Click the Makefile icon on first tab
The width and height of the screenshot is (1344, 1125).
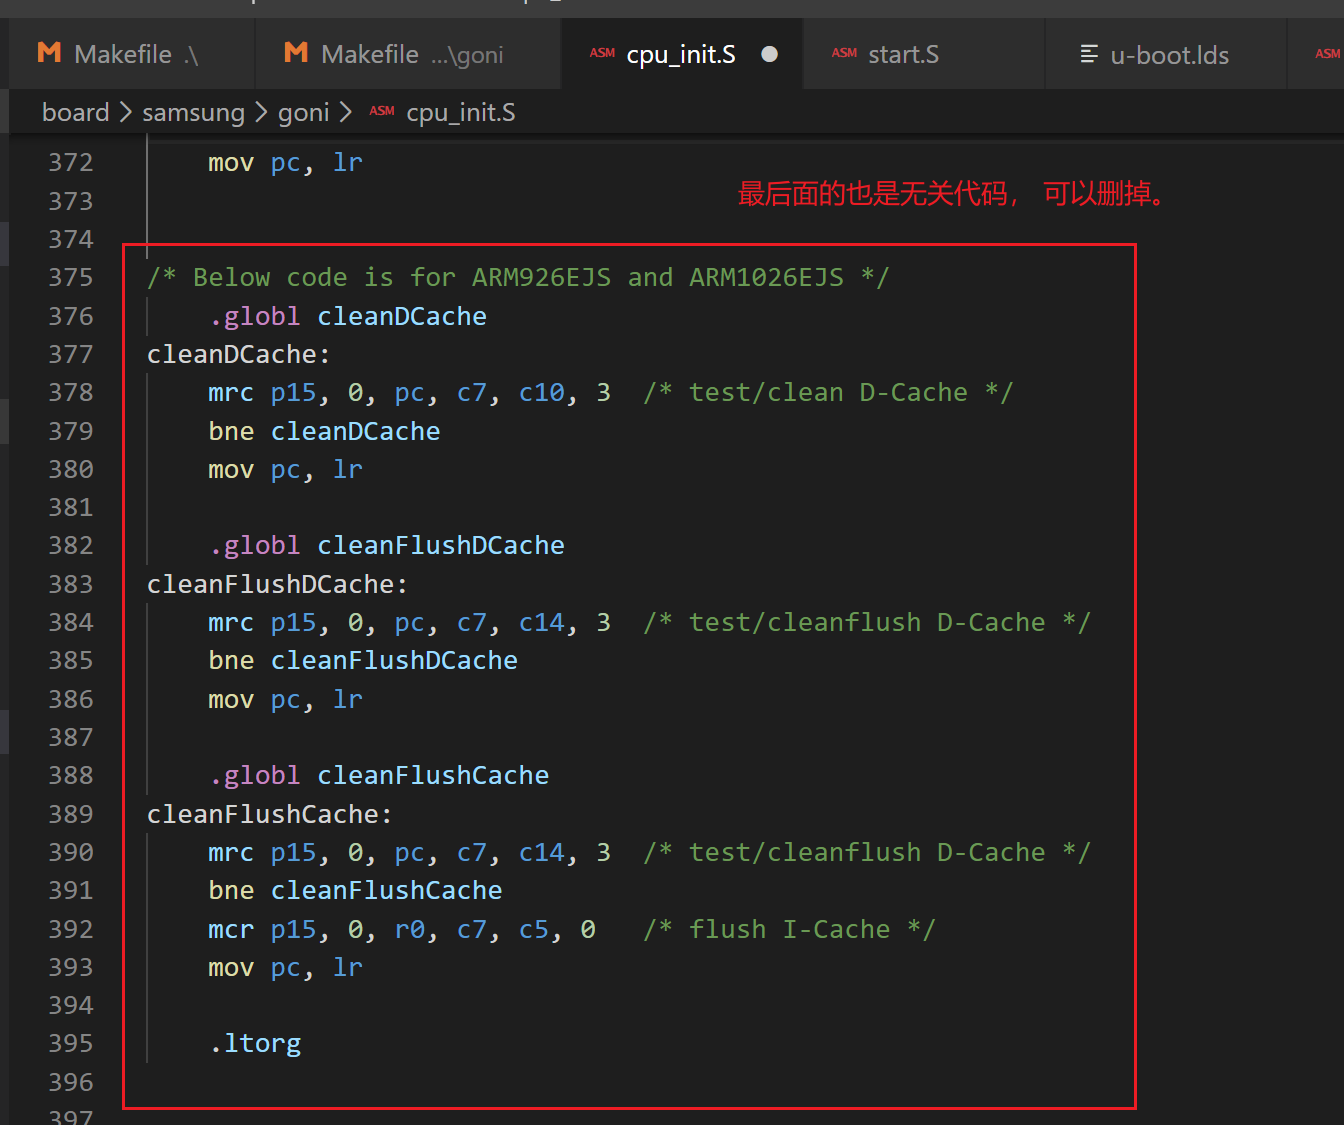click(x=49, y=53)
